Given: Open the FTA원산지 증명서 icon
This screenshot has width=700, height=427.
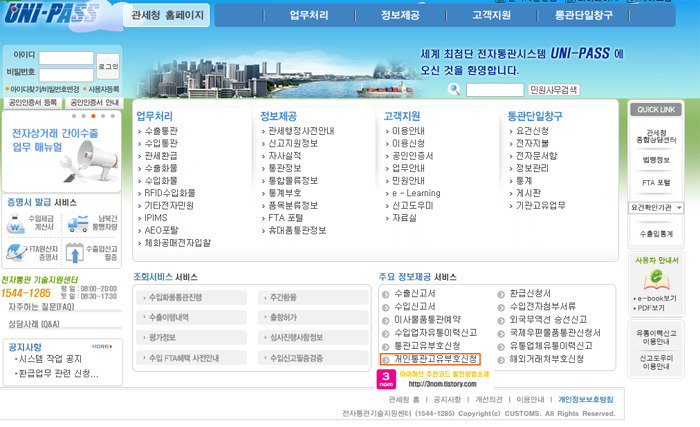Looking at the screenshot, I should [x=16, y=253].
